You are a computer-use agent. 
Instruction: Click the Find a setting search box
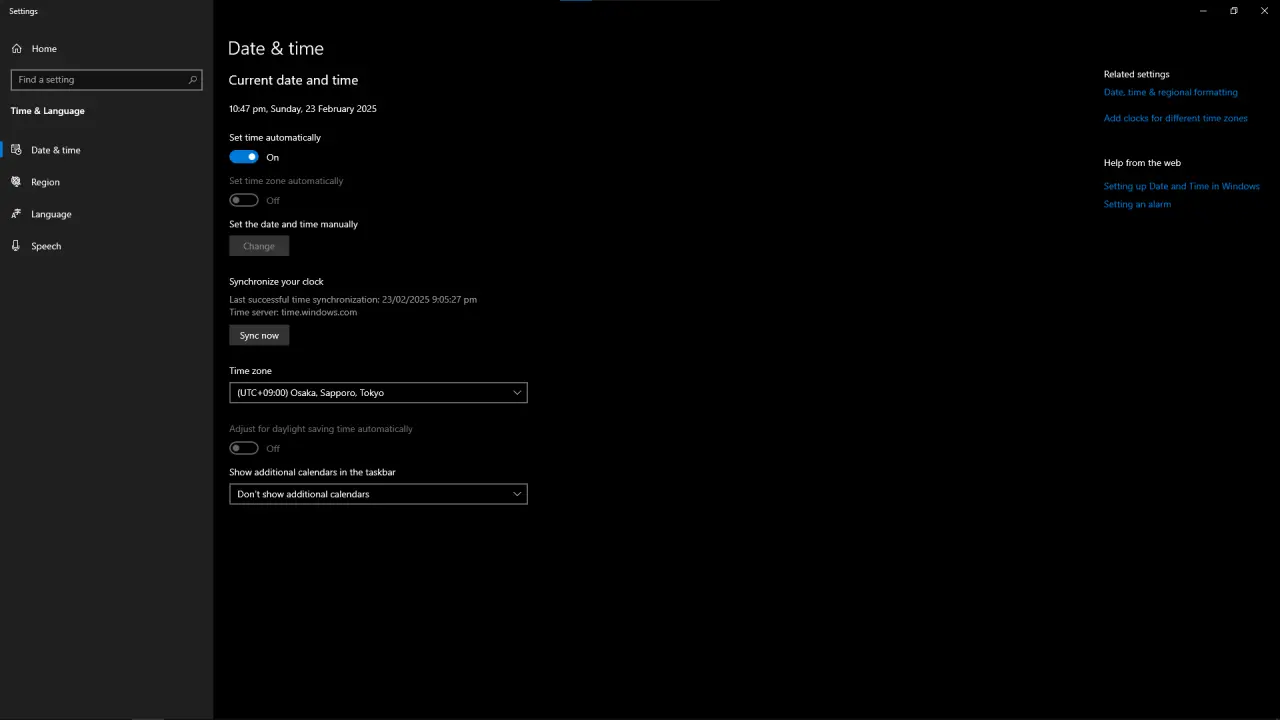(106, 79)
